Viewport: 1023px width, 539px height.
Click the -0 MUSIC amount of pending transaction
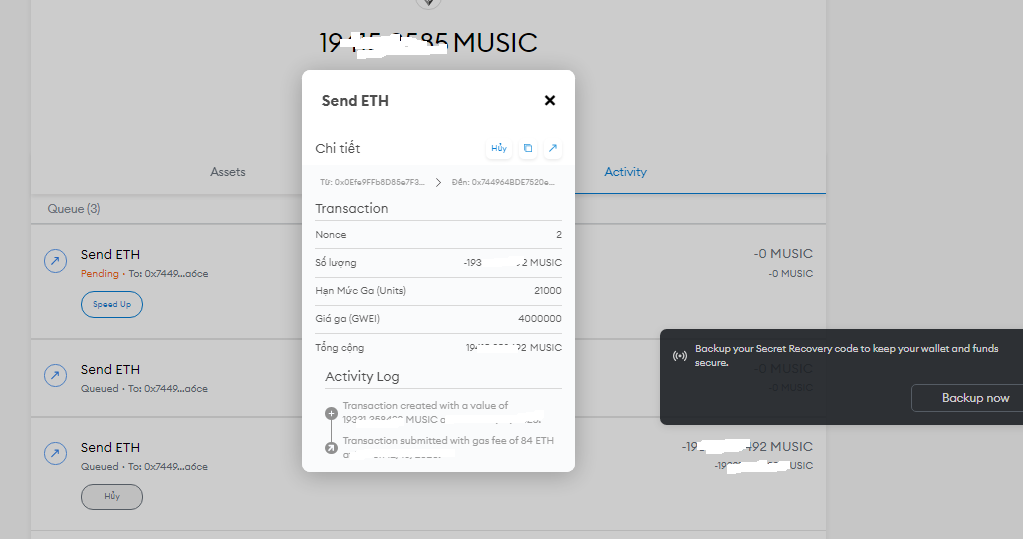point(783,253)
